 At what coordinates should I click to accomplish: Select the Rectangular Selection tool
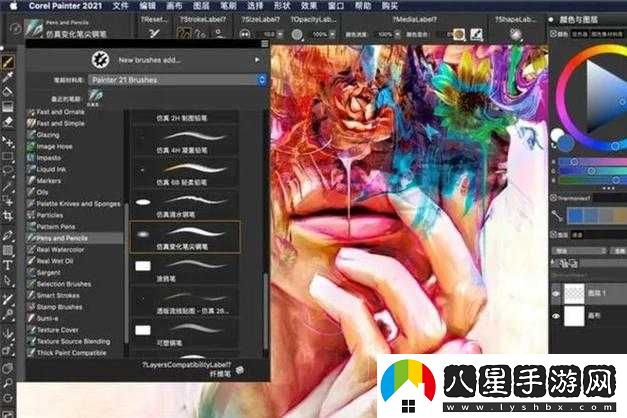click(x=8, y=156)
